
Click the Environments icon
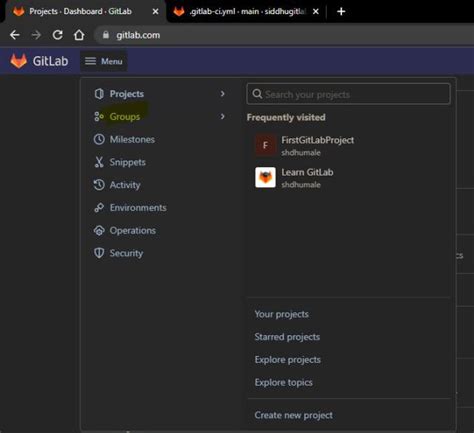pos(99,208)
